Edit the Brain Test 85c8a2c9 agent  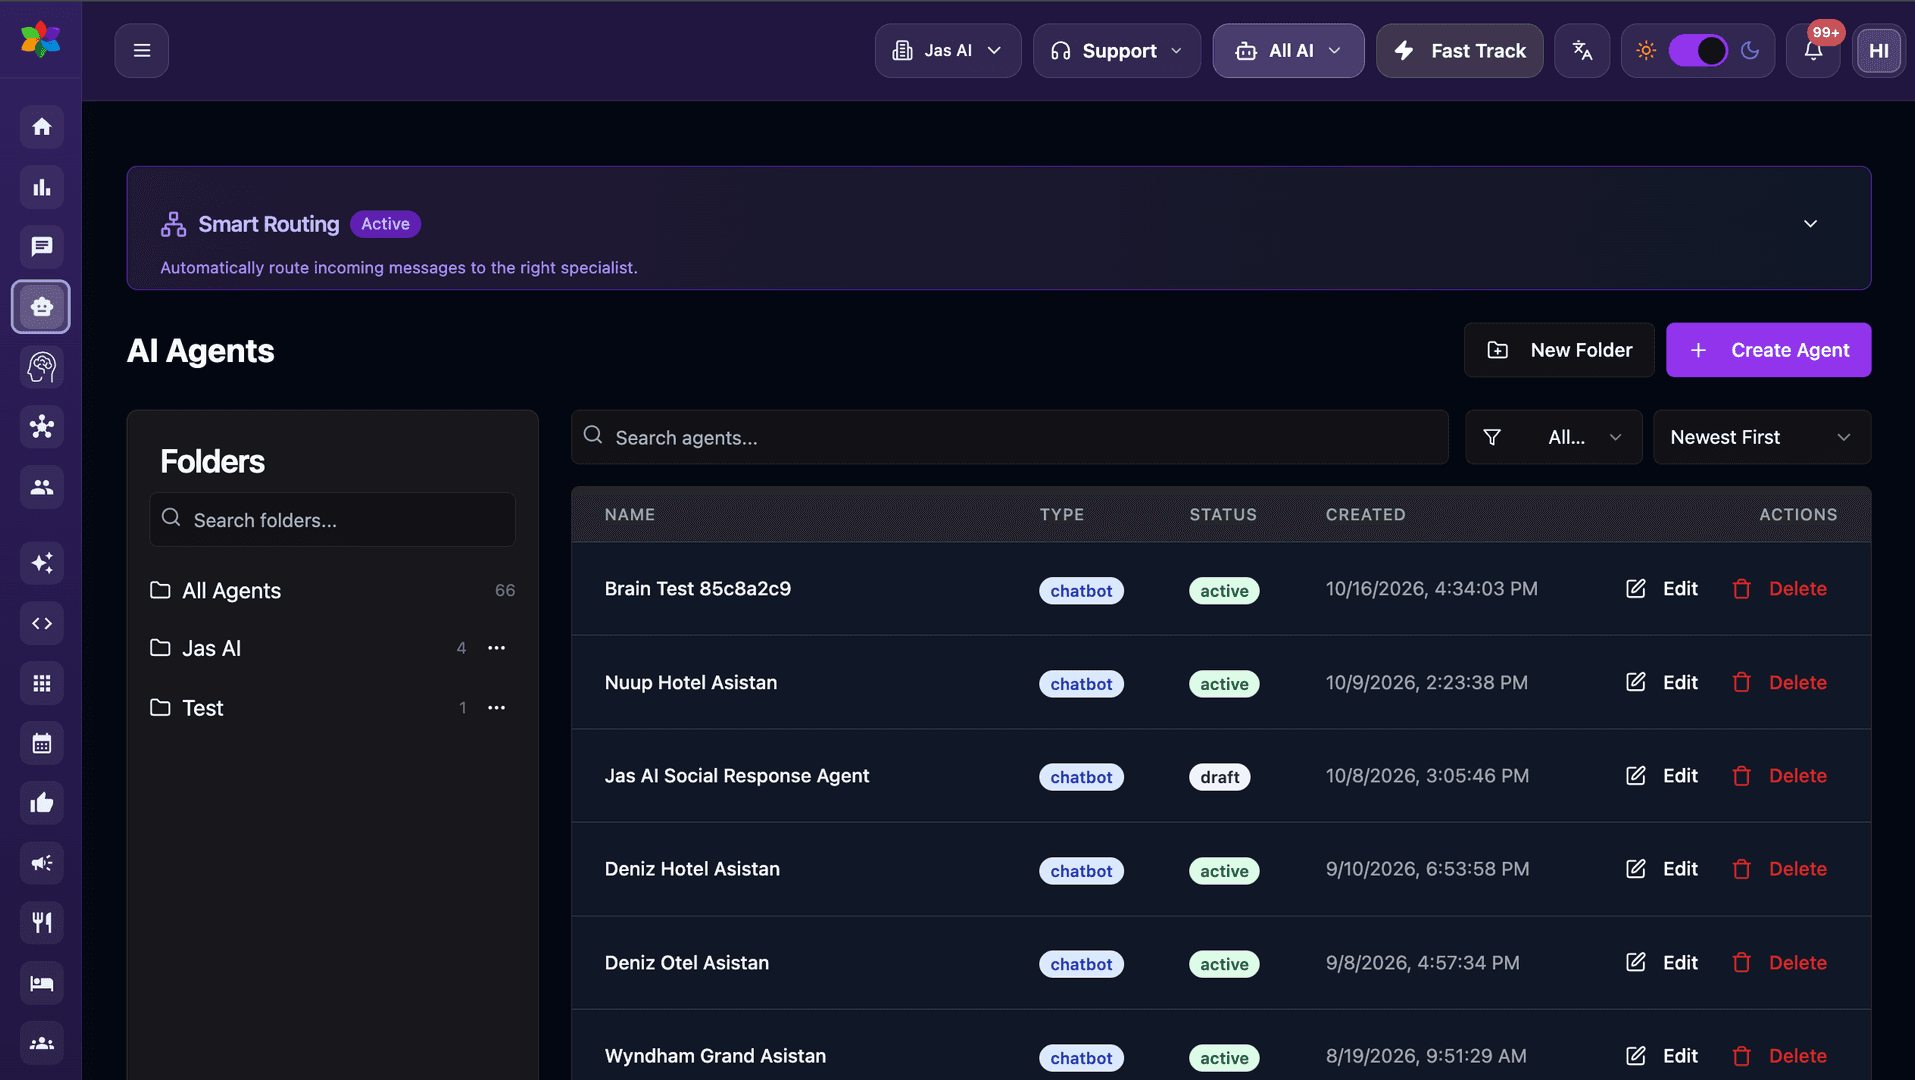(1662, 589)
